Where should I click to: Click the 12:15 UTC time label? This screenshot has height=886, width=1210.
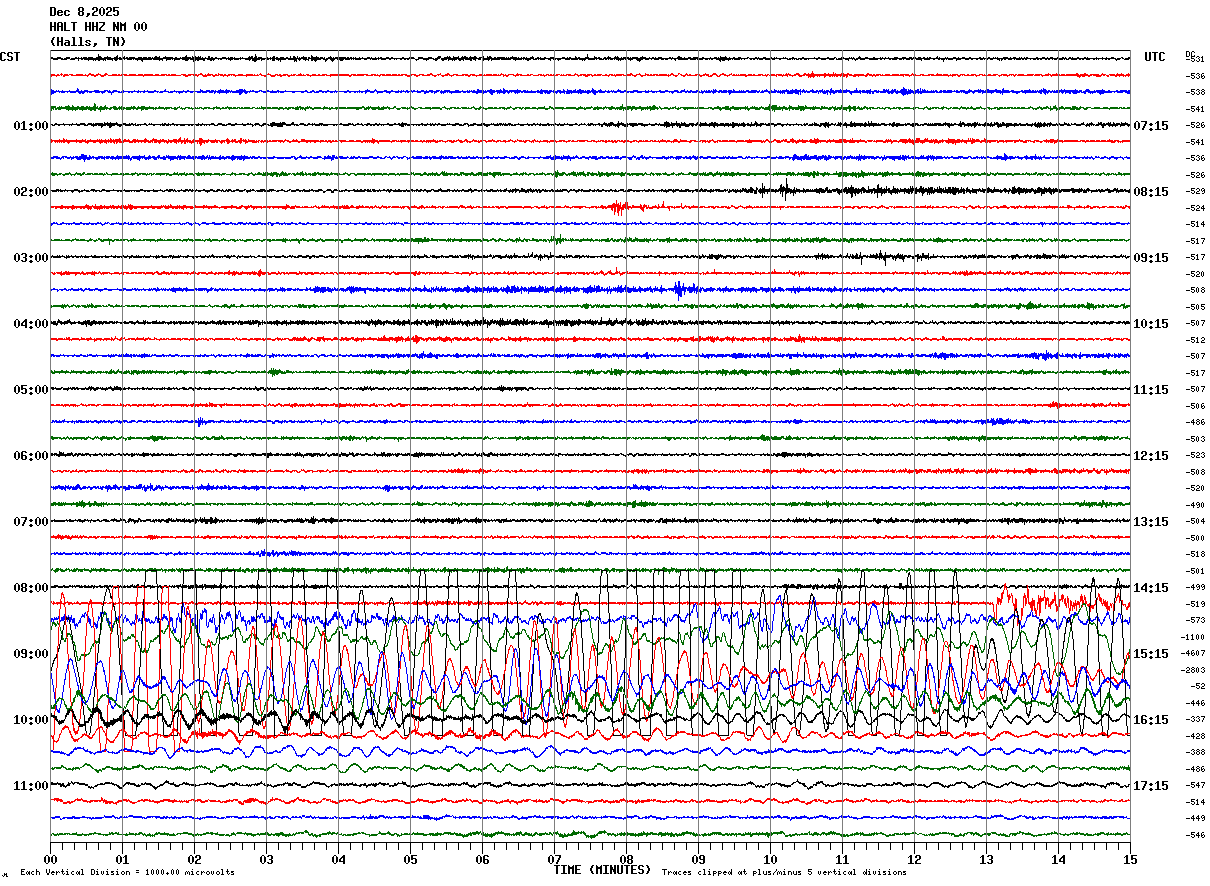tap(1151, 456)
